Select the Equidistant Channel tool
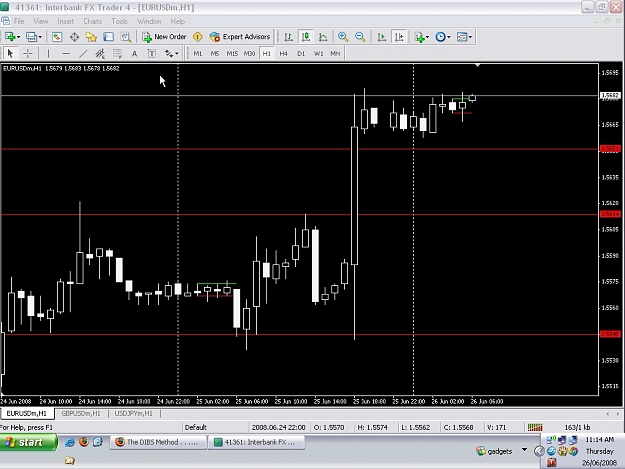Image resolution: width=625 pixels, height=469 pixels. 100,53
